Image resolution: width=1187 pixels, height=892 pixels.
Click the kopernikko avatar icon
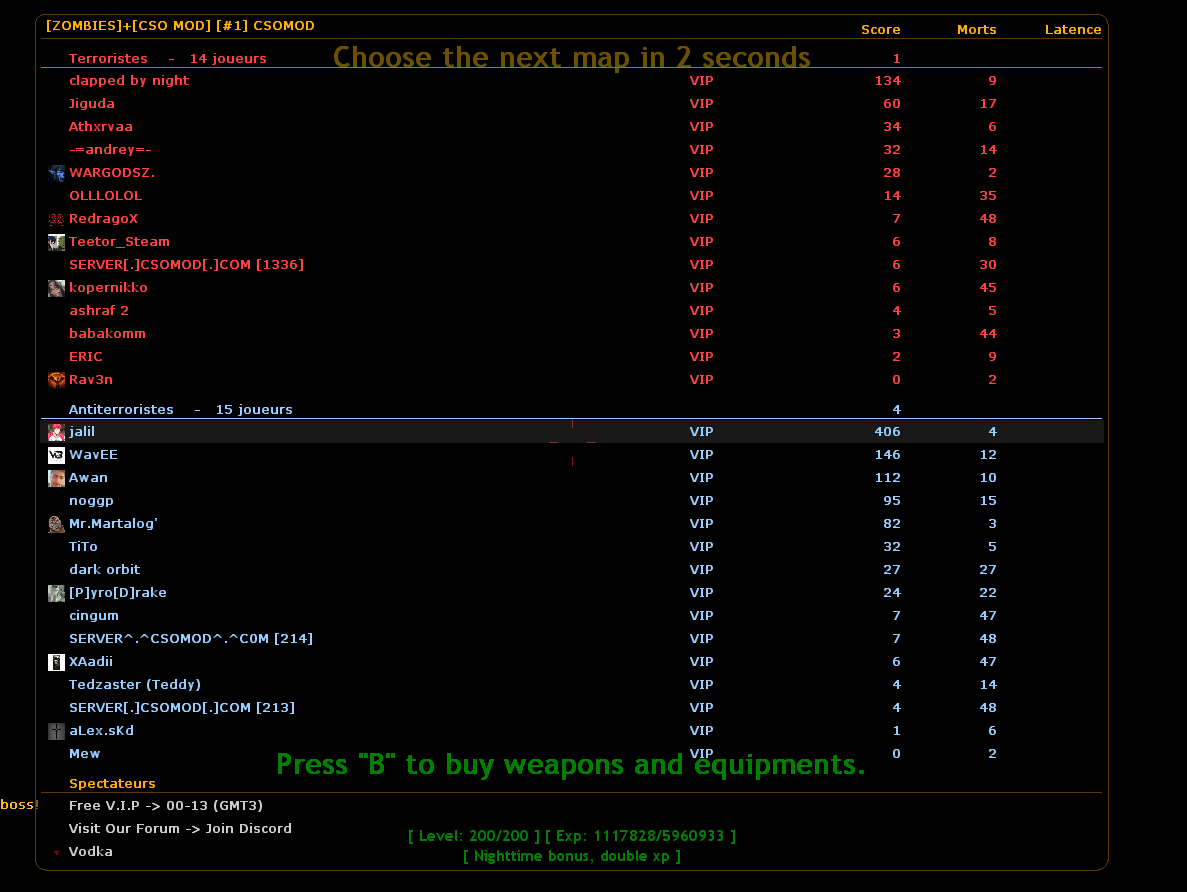(56, 288)
